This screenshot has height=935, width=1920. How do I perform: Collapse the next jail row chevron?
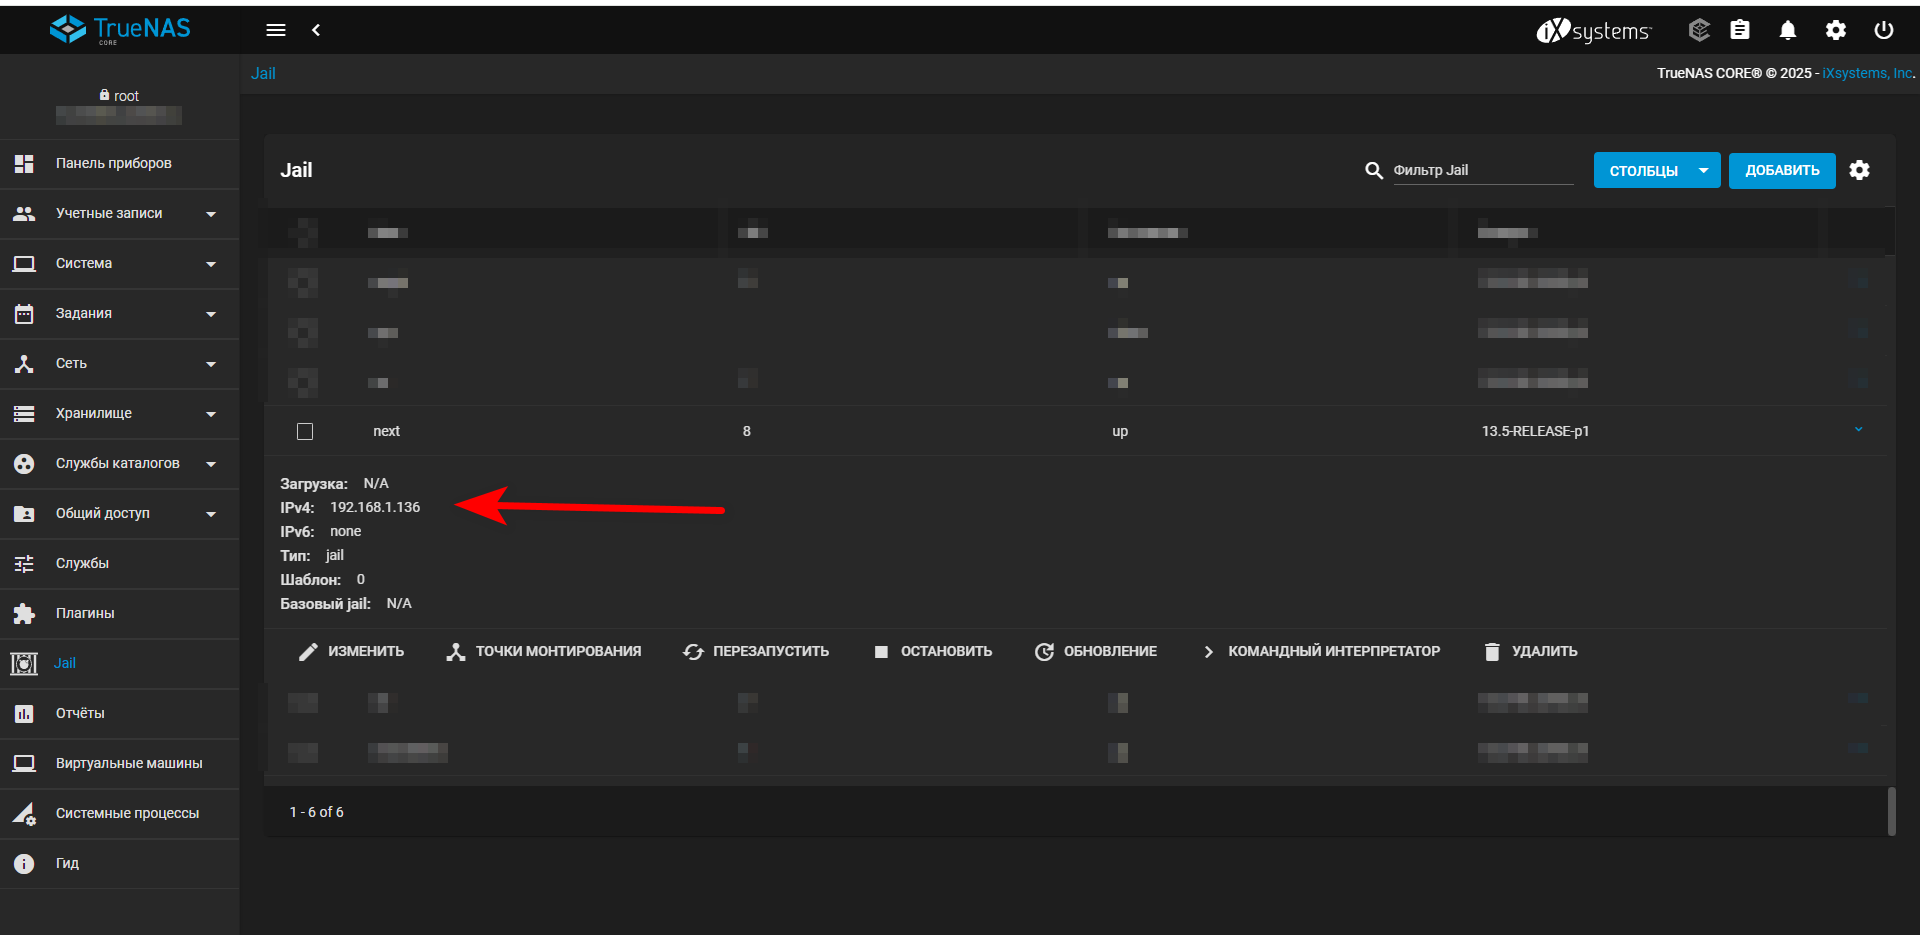pos(1859,430)
